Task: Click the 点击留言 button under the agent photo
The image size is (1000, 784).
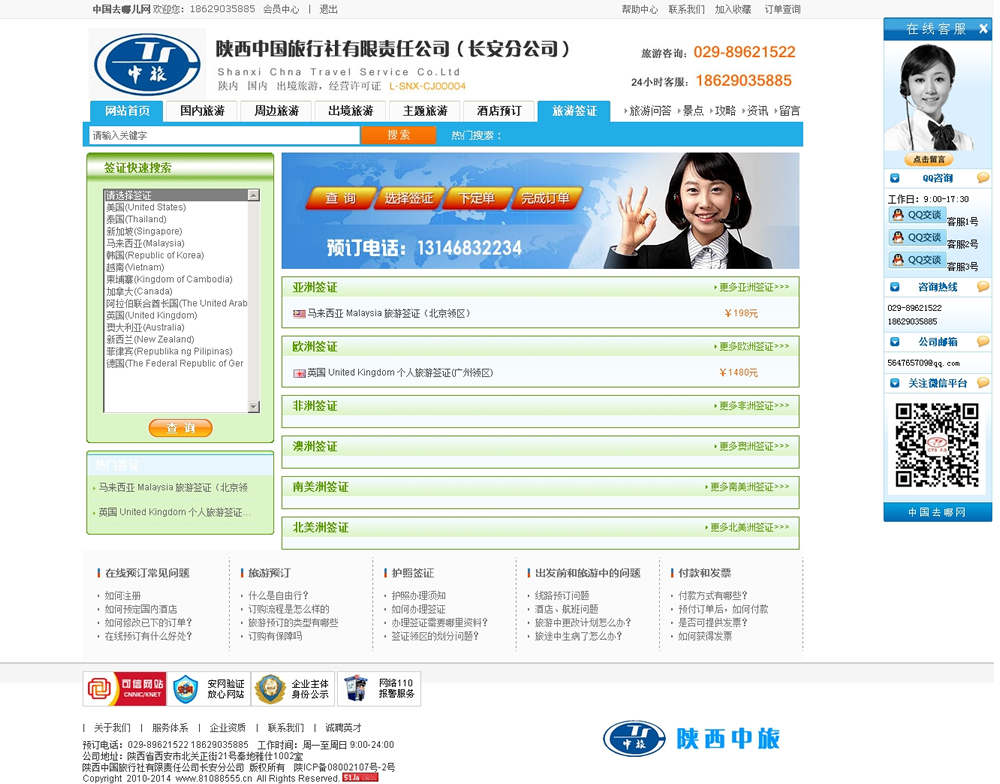Action: coord(929,159)
